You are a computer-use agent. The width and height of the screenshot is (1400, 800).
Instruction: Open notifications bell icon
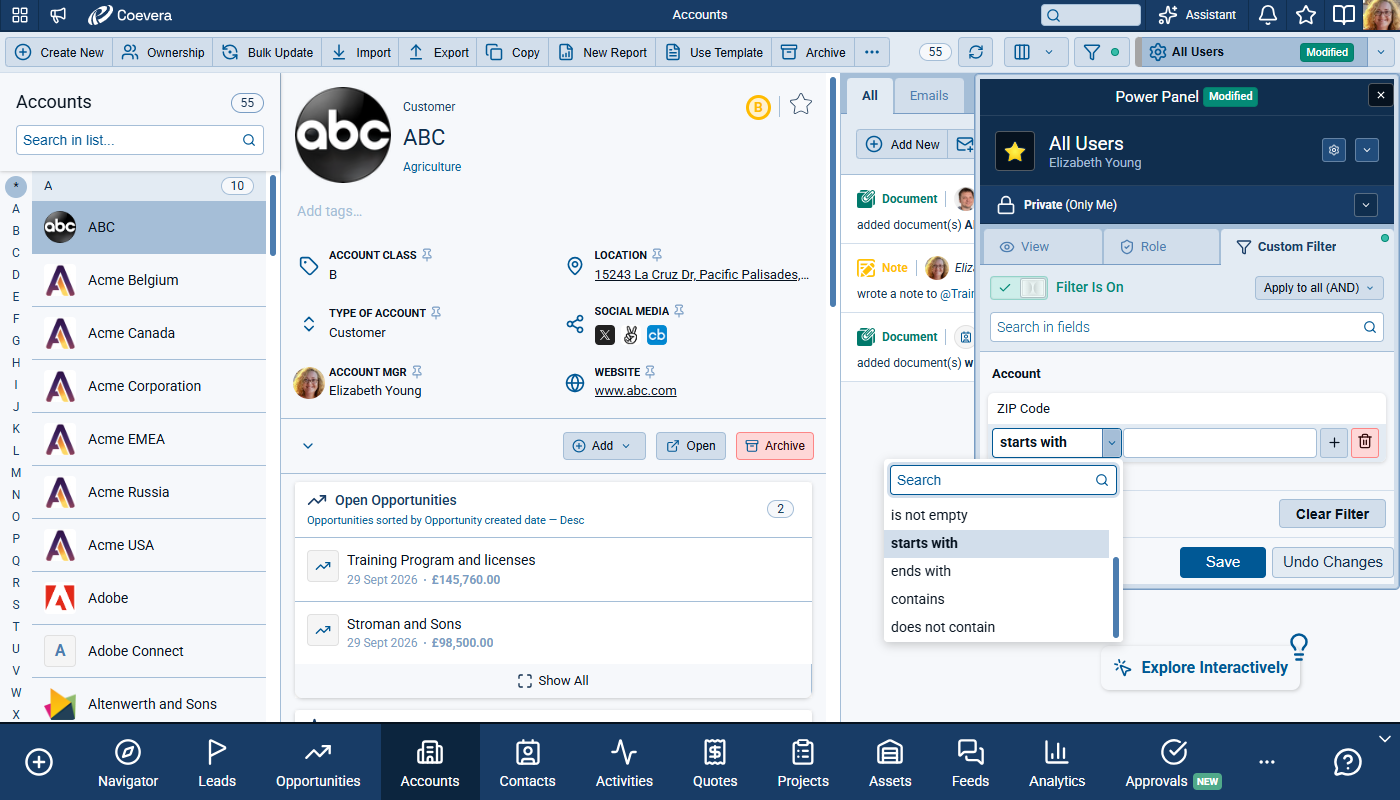pyautogui.click(x=1267, y=15)
